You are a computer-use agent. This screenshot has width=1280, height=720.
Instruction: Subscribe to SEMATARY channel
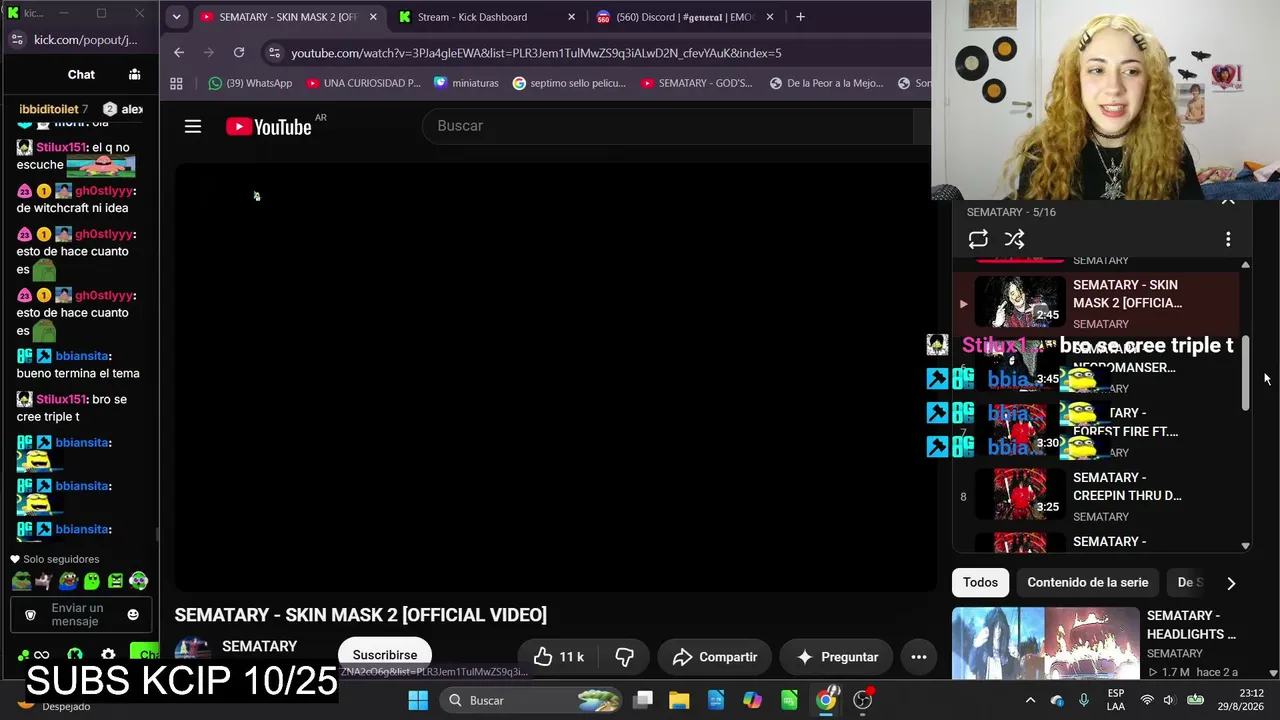coord(385,655)
